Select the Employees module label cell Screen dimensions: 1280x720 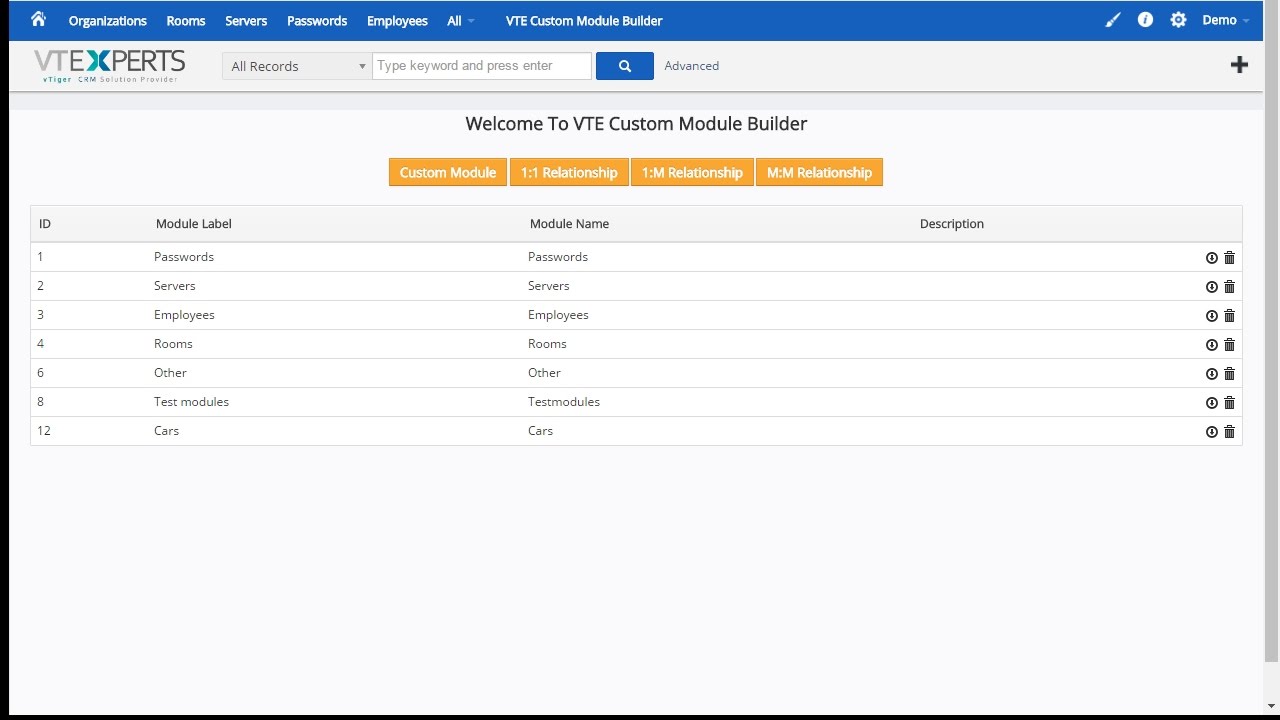[184, 315]
